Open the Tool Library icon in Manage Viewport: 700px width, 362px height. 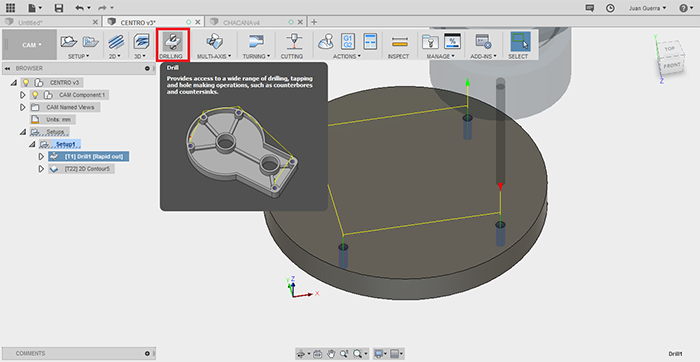[430, 42]
